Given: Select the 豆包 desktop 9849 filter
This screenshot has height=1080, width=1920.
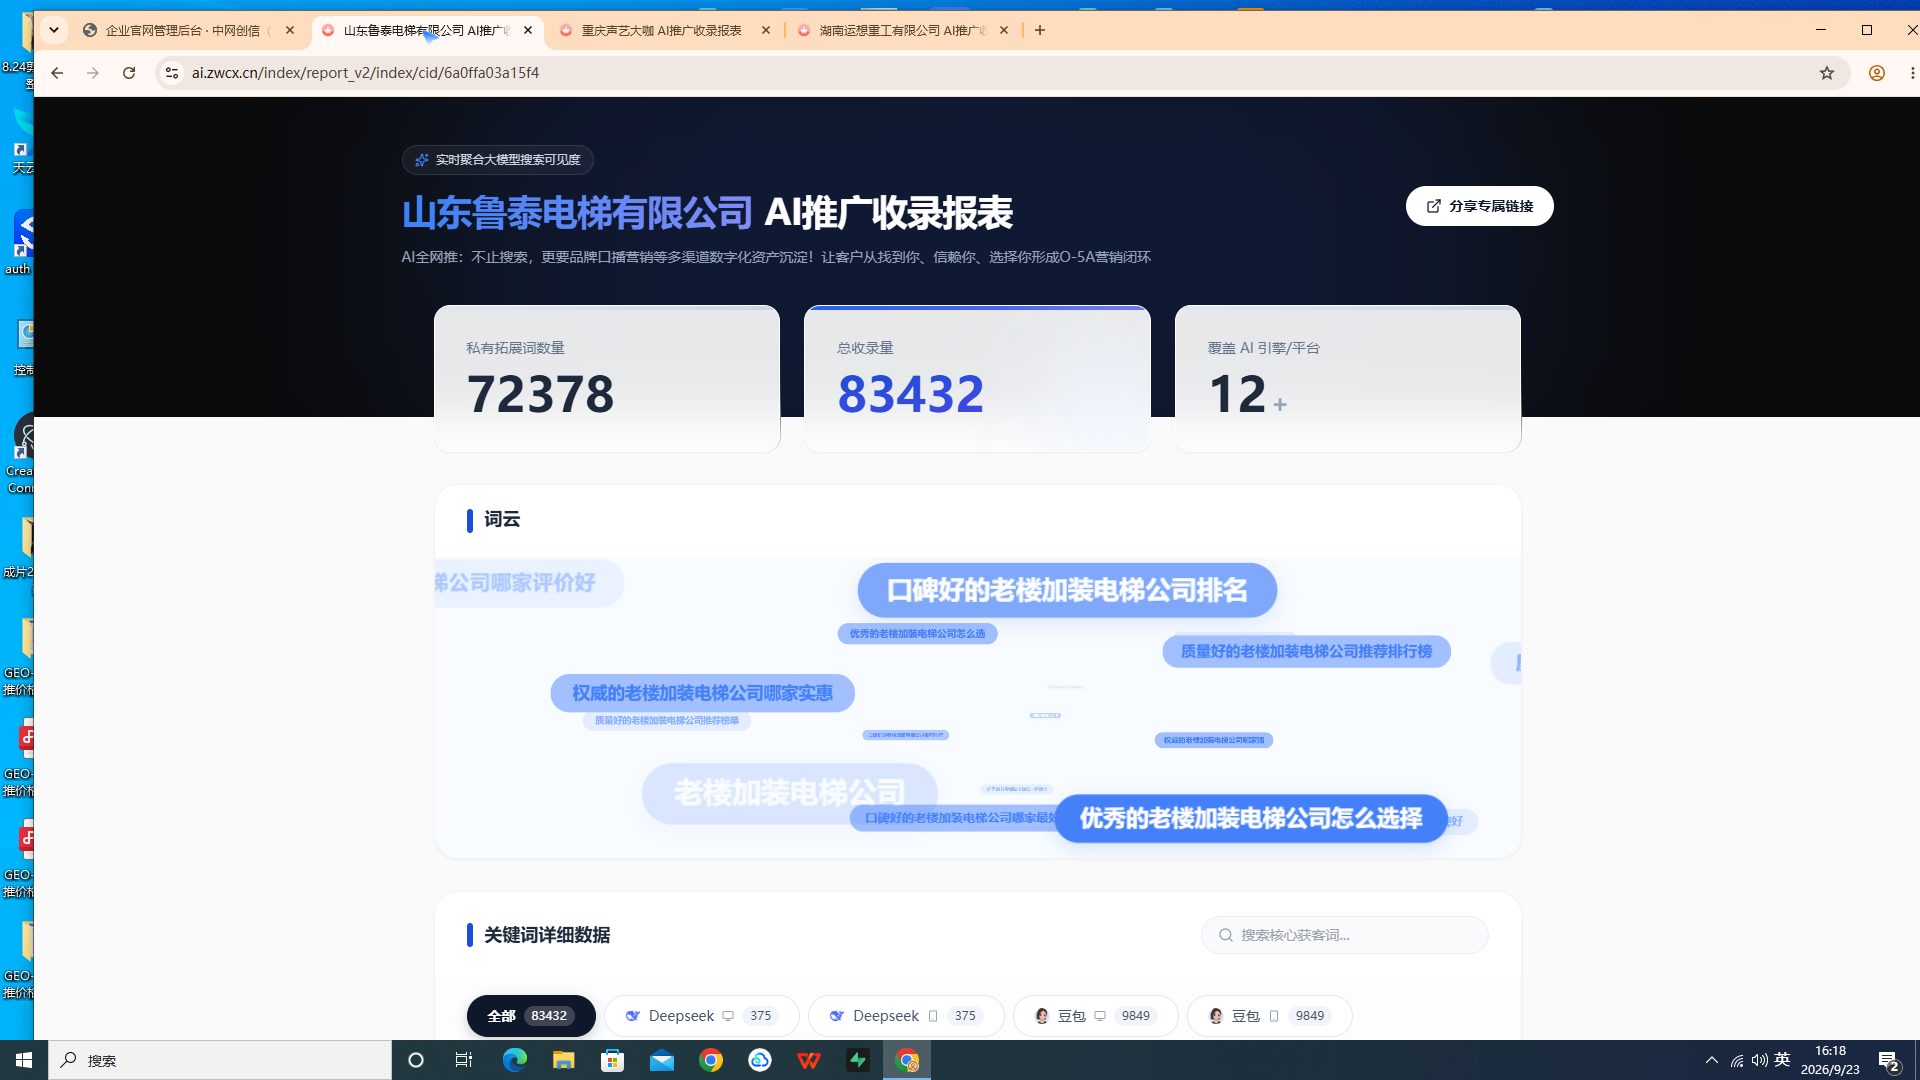Looking at the screenshot, I should 1096,1016.
